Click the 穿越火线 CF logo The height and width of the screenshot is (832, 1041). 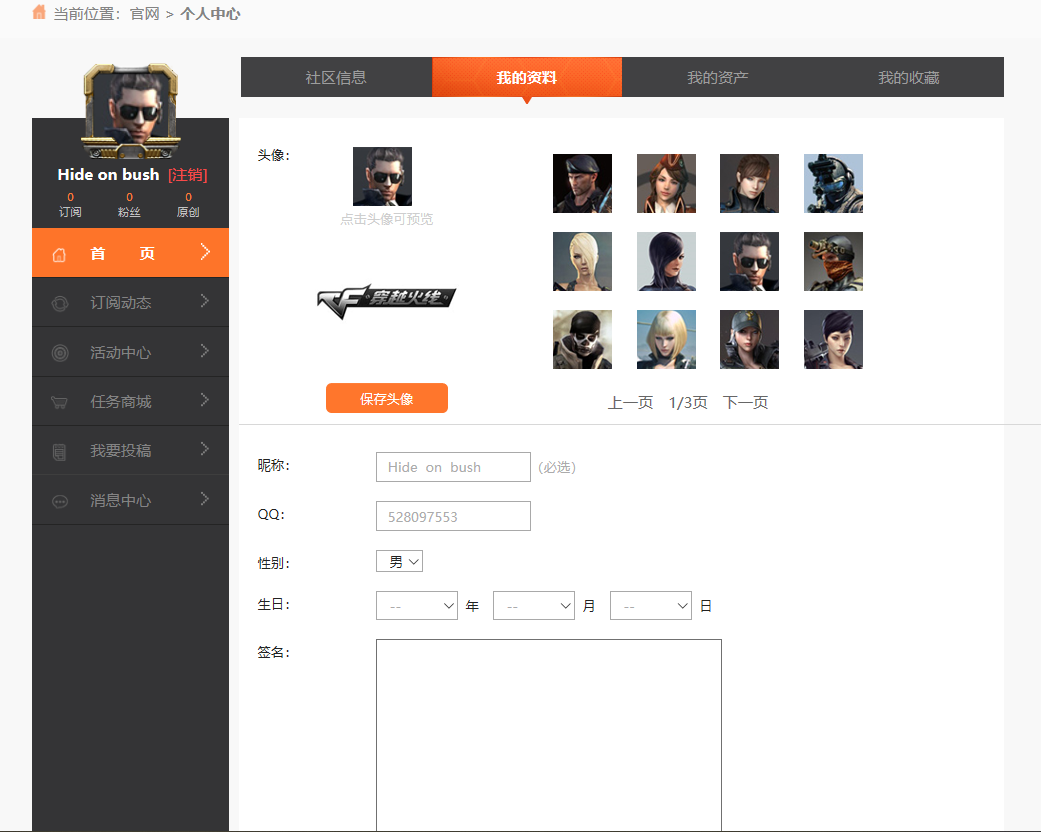coord(386,301)
